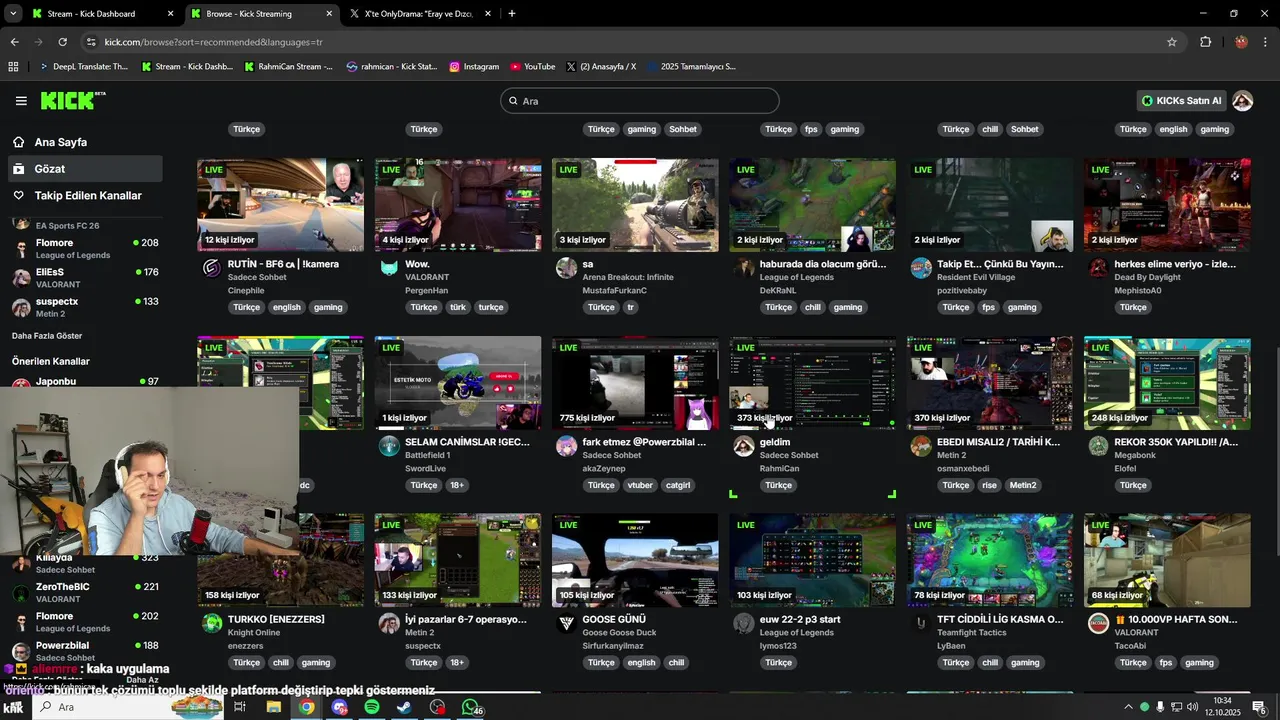Image resolution: width=1280 pixels, height=720 pixels.
Task: Open herkes elime veriyo stream thumbnail
Action: (1167, 205)
